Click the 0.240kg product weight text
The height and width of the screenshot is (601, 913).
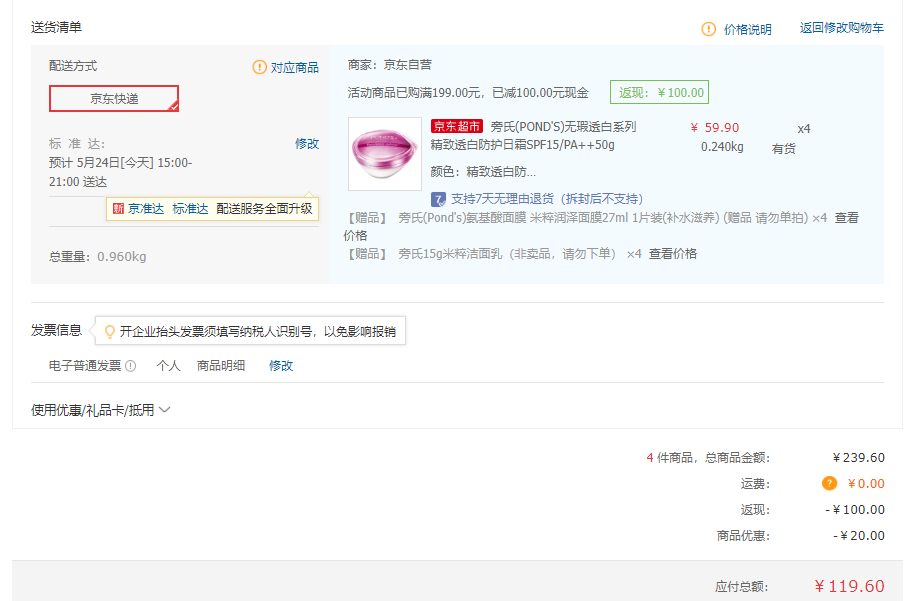[x=722, y=147]
